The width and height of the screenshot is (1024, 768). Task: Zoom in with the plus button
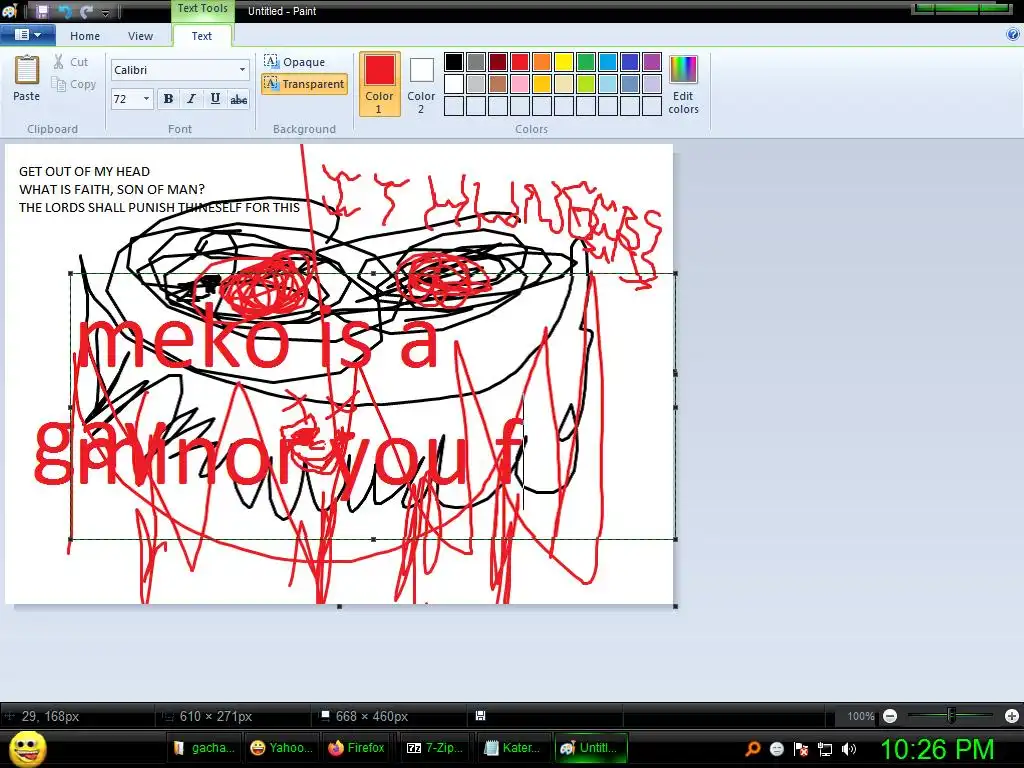pos(1012,716)
